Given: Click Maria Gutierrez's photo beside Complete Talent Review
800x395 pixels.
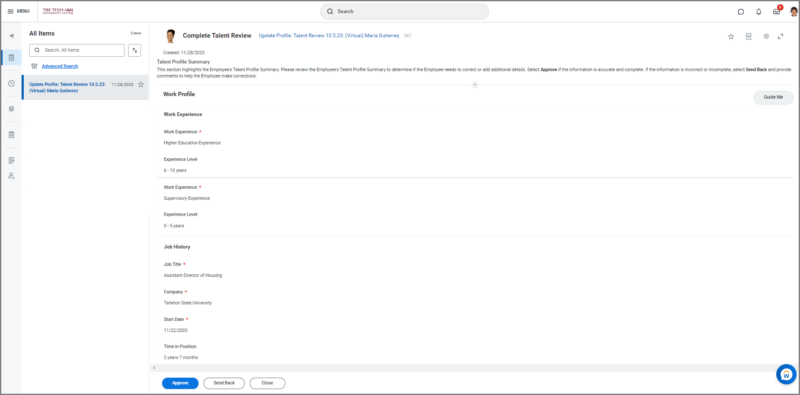Looking at the screenshot, I should pos(170,36).
